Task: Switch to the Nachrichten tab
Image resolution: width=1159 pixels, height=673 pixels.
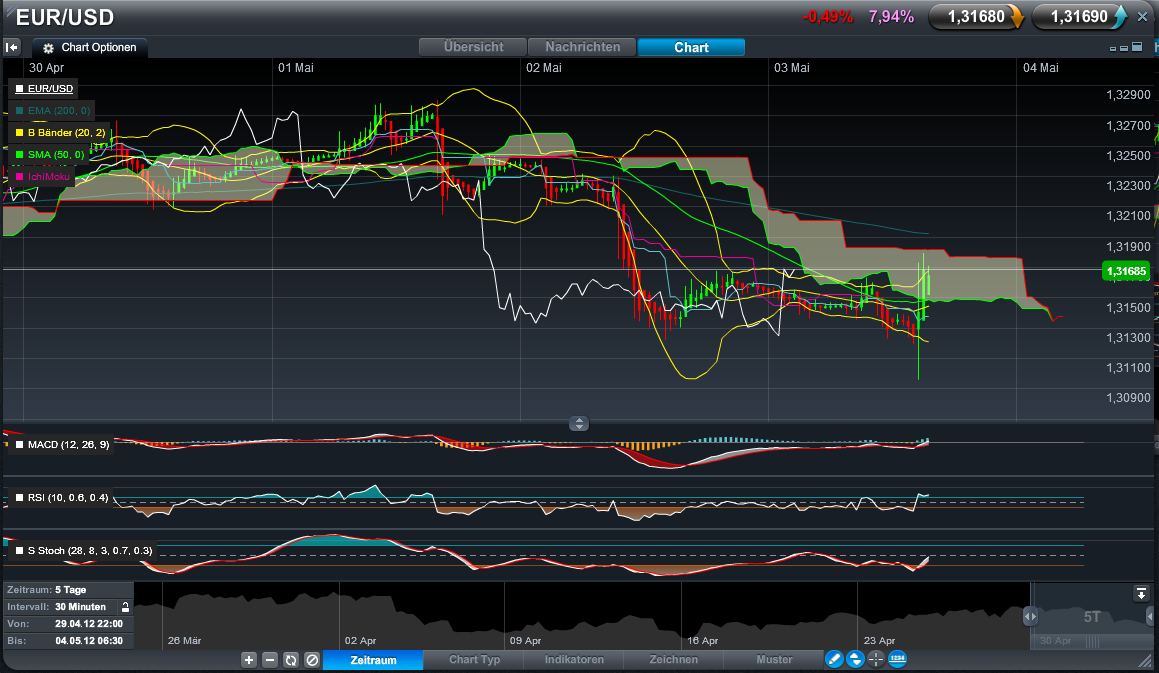Action: [x=582, y=47]
